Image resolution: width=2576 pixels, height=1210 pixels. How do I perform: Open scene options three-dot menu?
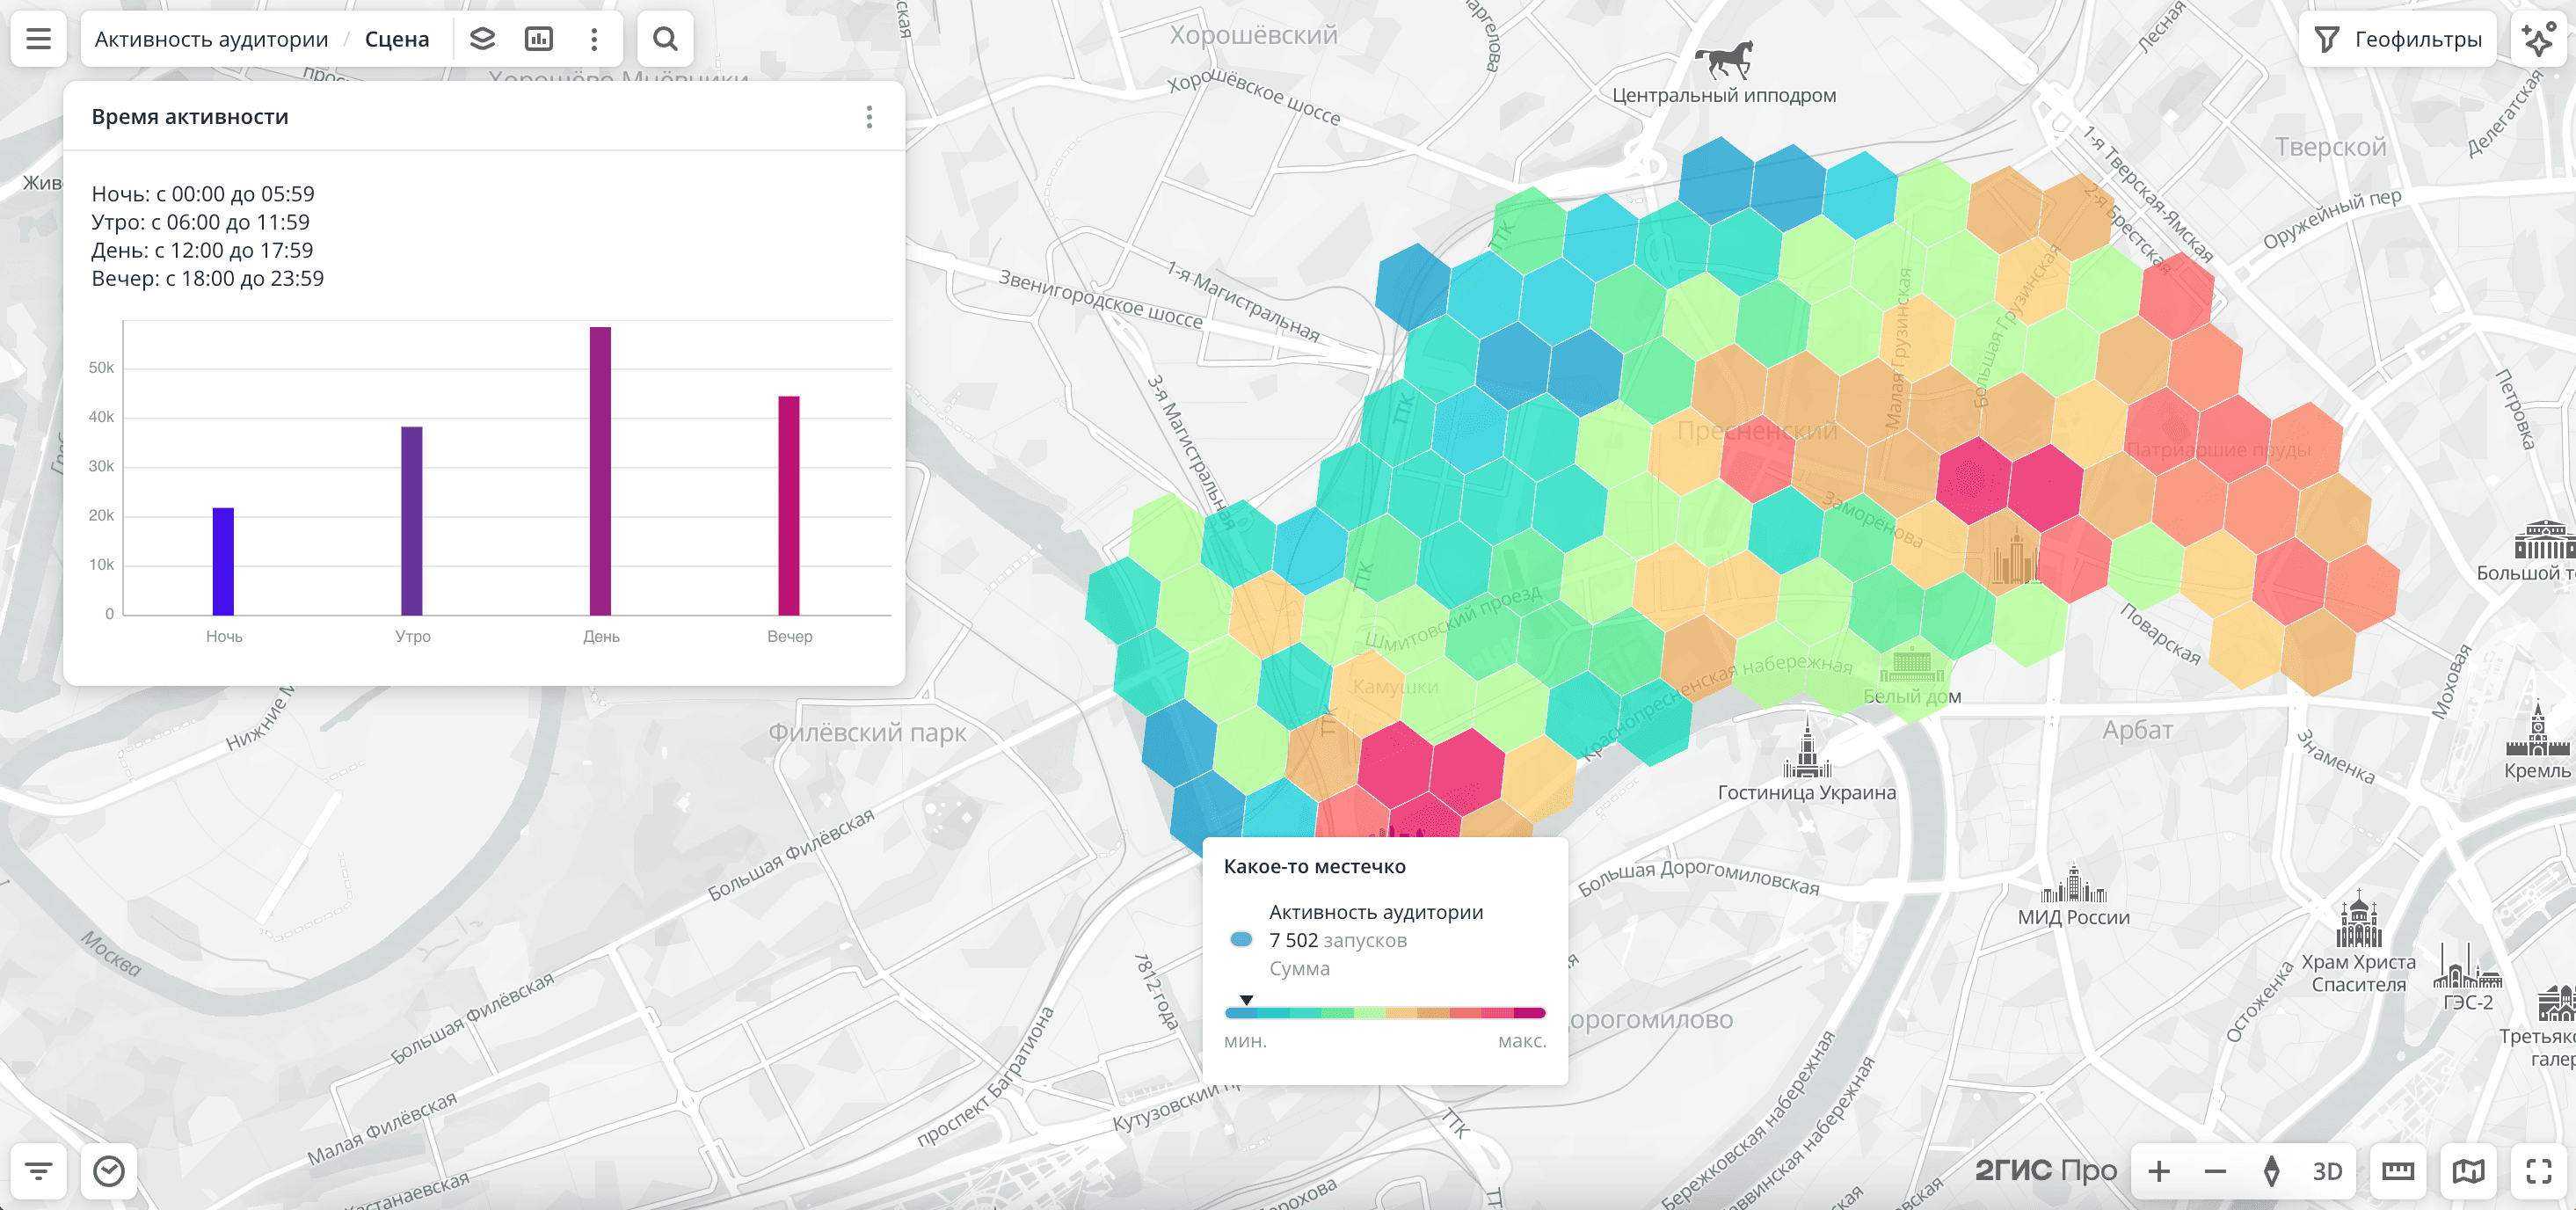coord(594,39)
